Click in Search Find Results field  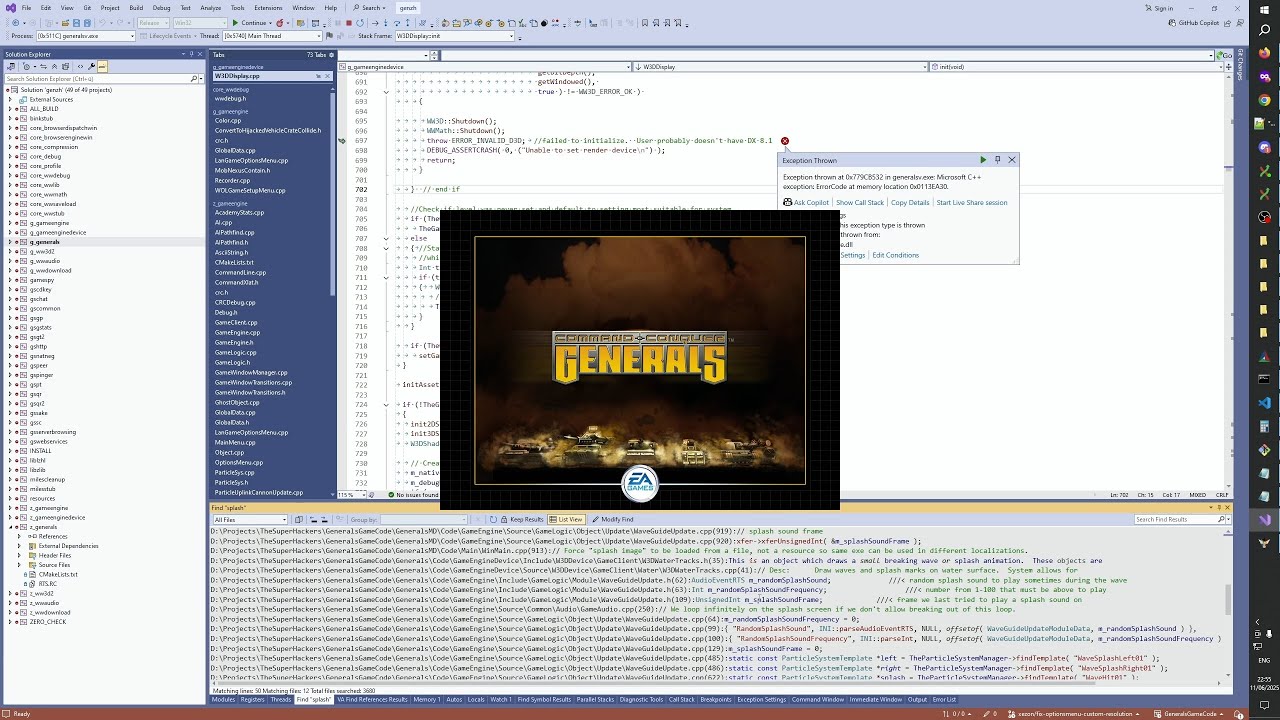tap(1176, 519)
